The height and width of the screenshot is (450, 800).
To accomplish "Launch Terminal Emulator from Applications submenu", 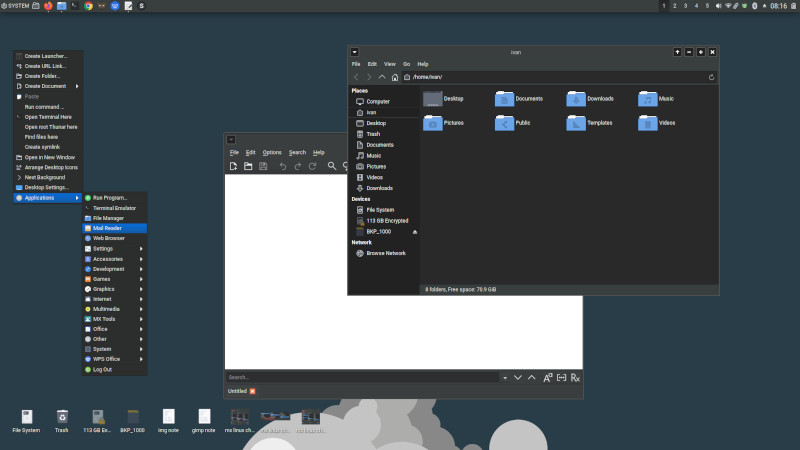I will click(115, 208).
